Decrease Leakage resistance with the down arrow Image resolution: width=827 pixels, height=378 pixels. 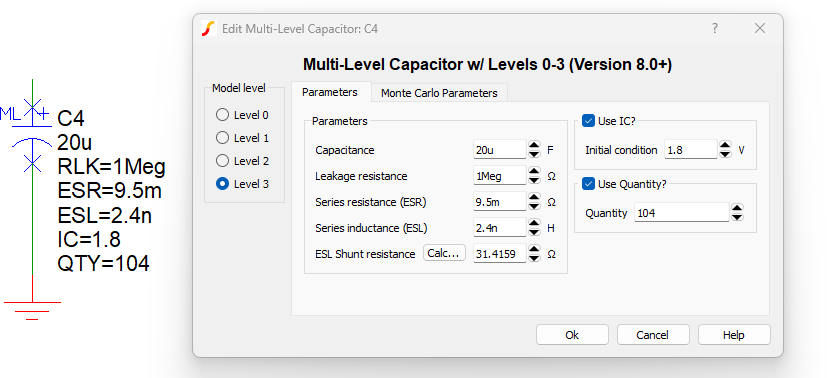[534, 180]
